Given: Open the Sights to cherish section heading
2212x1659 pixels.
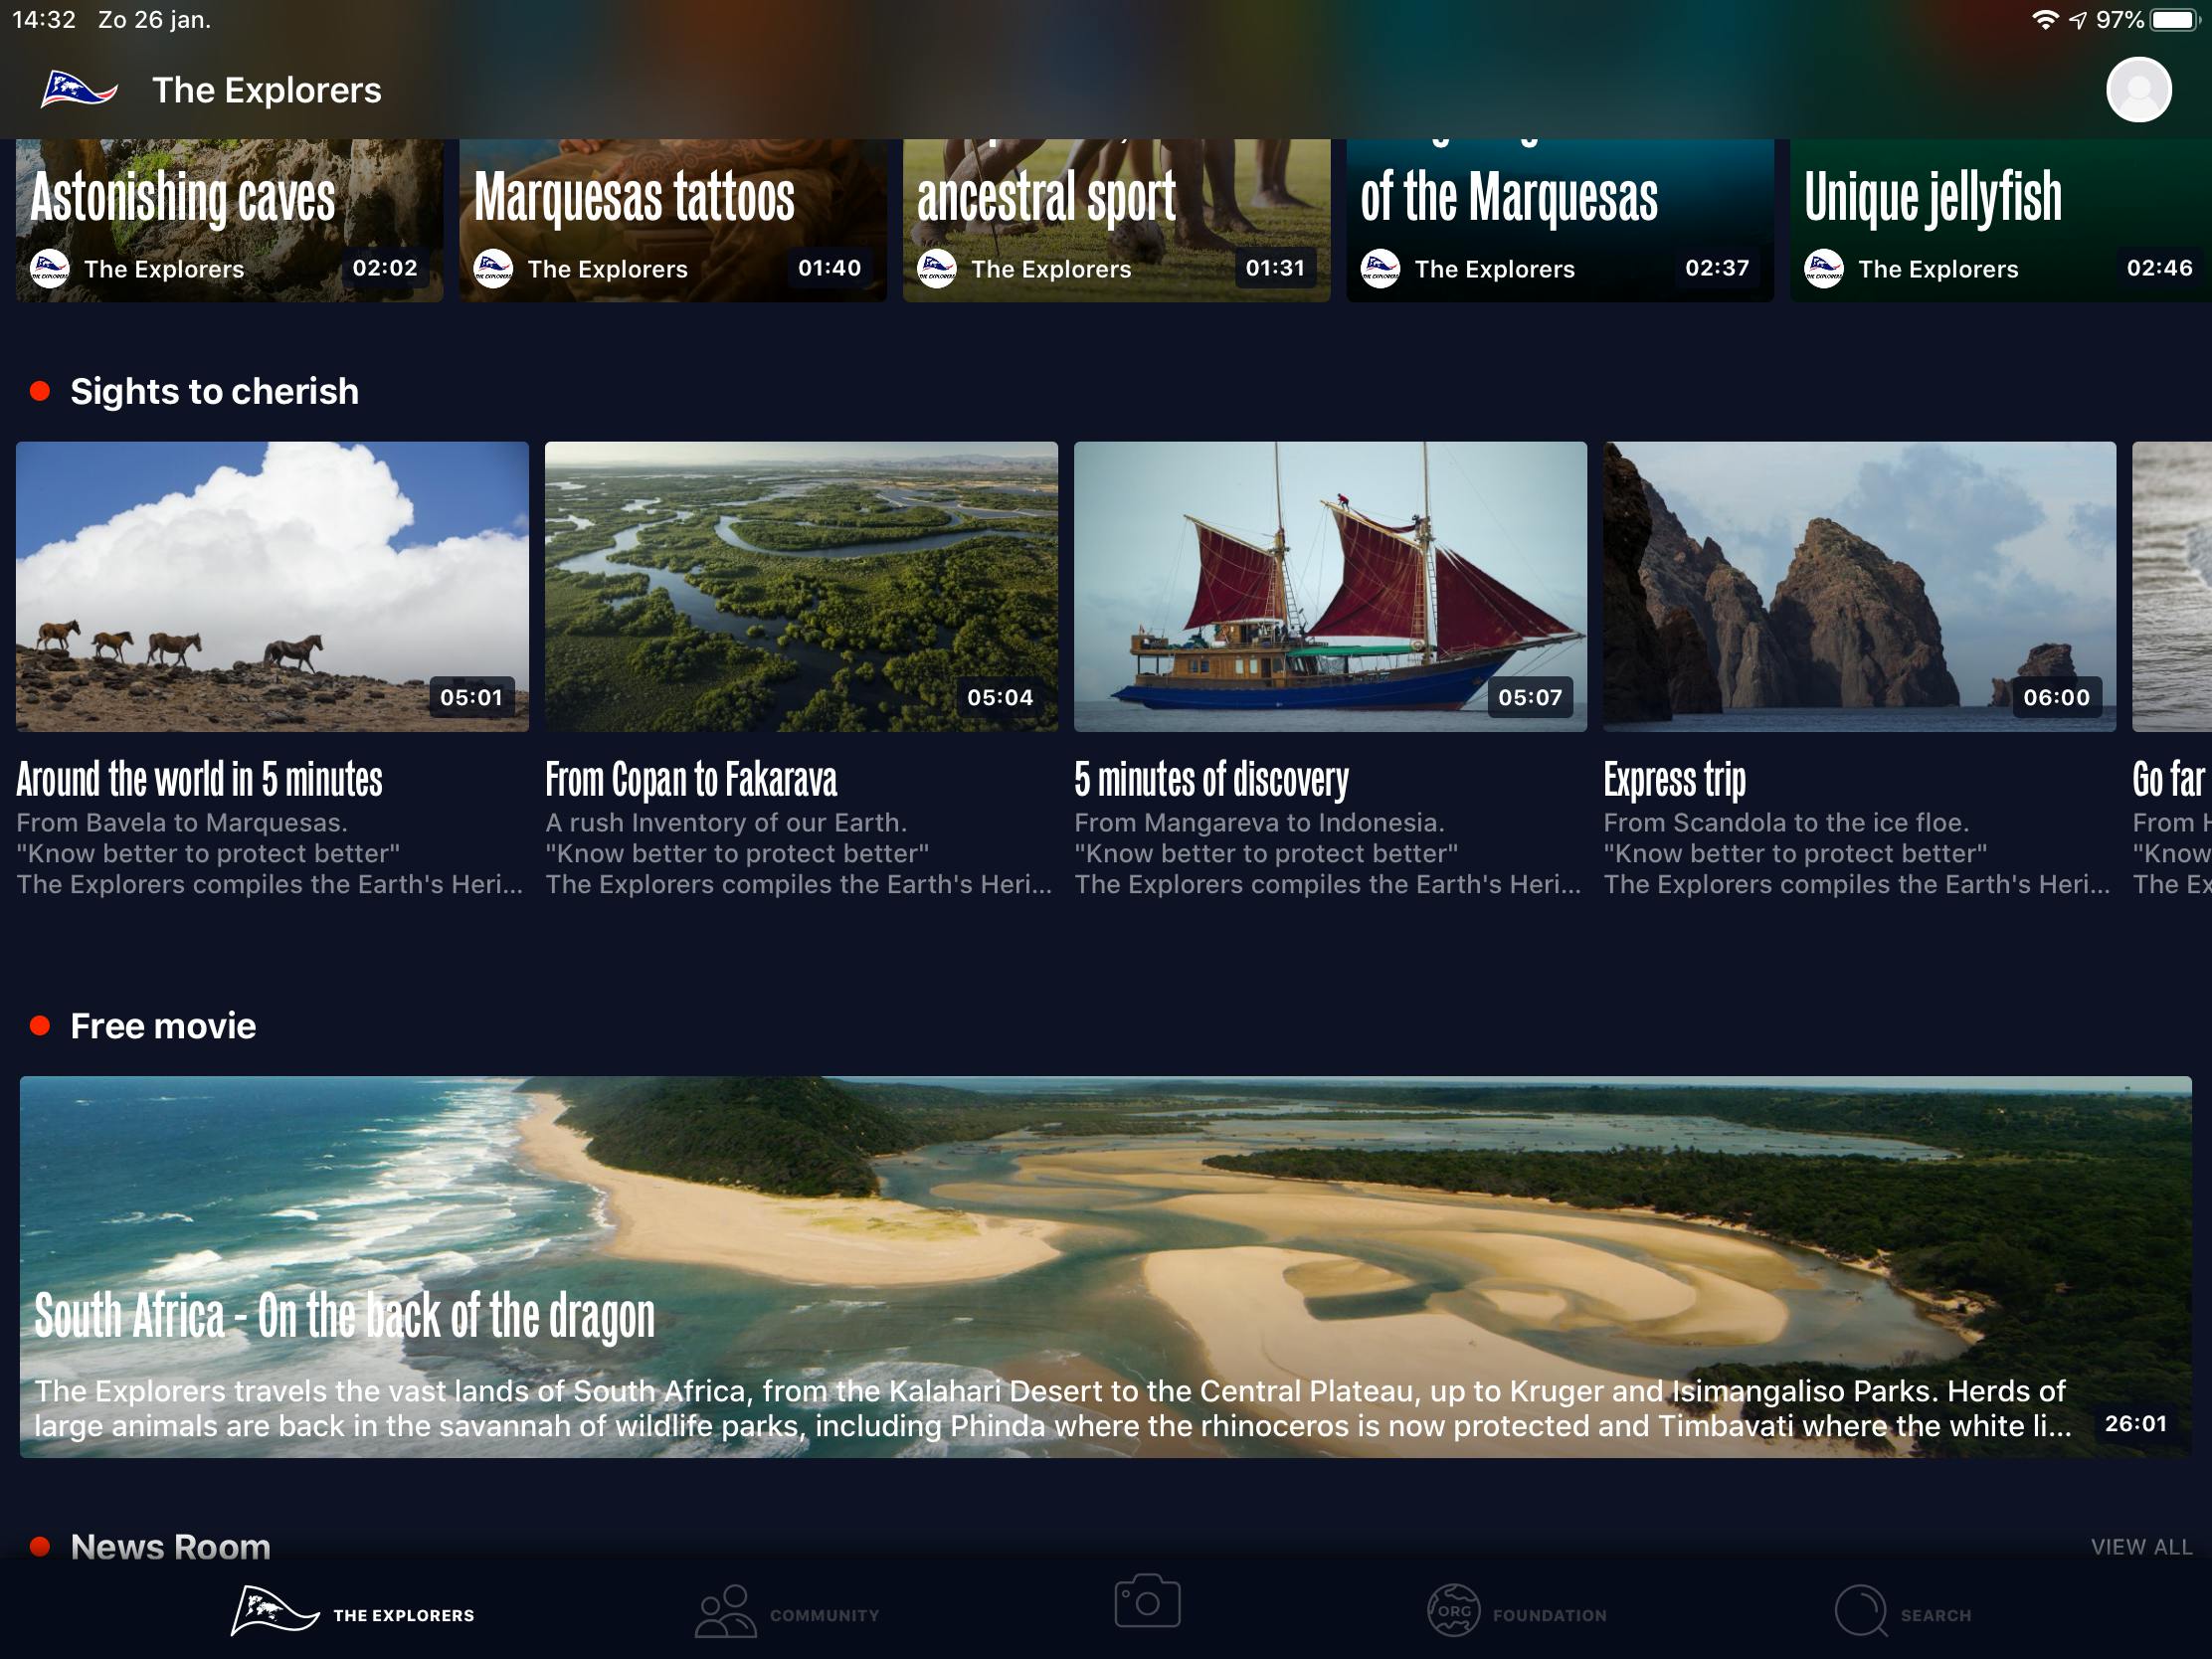Looking at the screenshot, I should 214,392.
